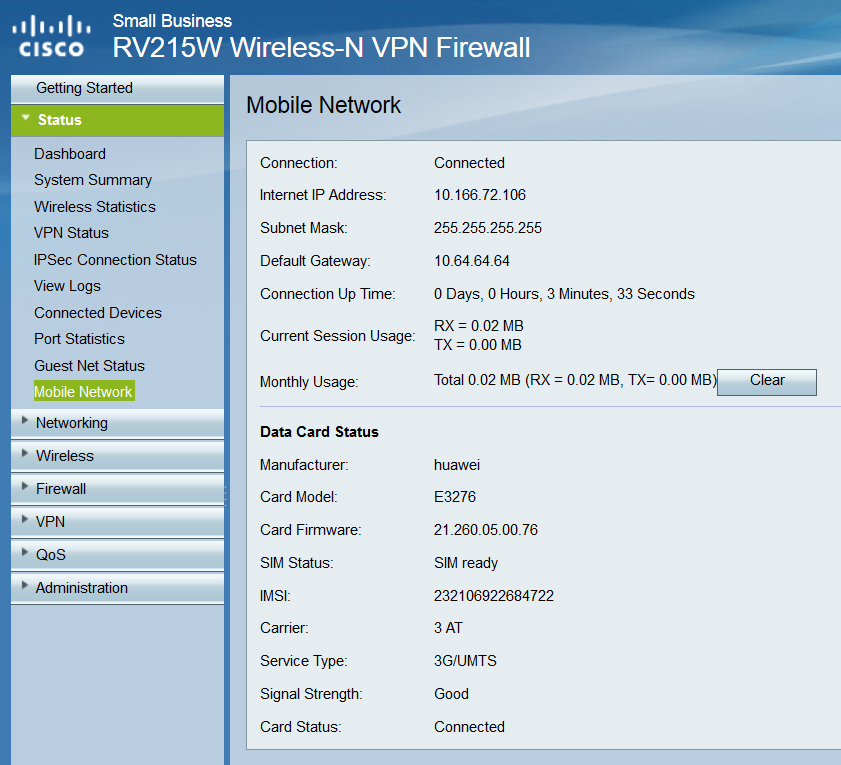Screen dimensions: 841x765
Task: Open the Networking section
Action: (117, 423)
